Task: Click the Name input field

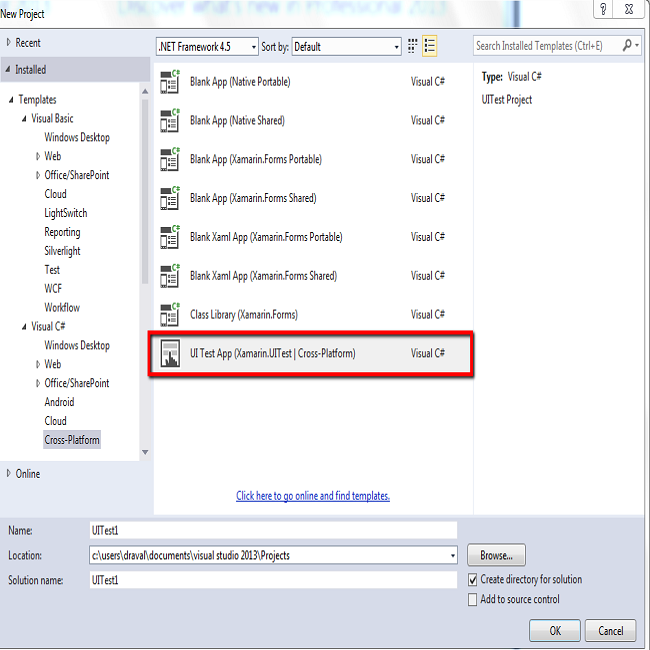Action: 273,531
